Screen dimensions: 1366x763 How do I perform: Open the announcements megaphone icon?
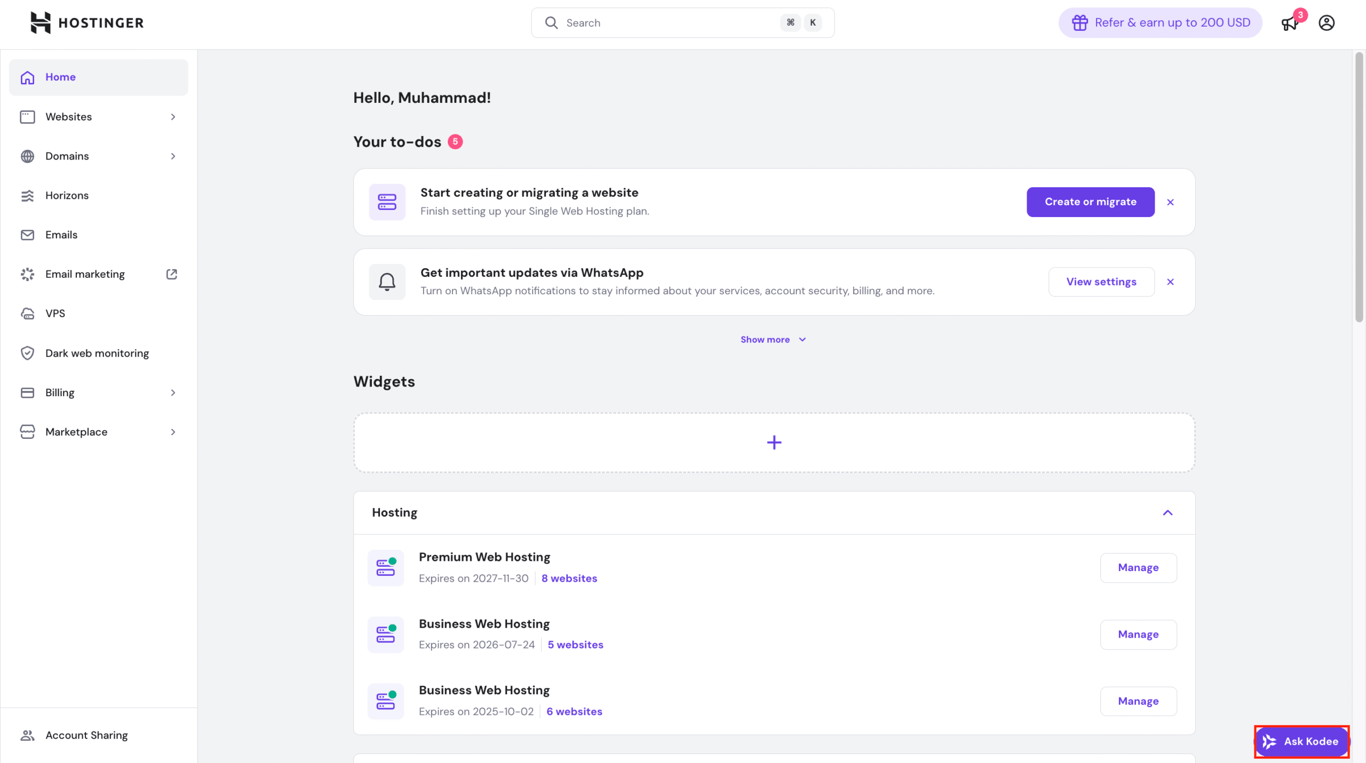pos(1290,23)
